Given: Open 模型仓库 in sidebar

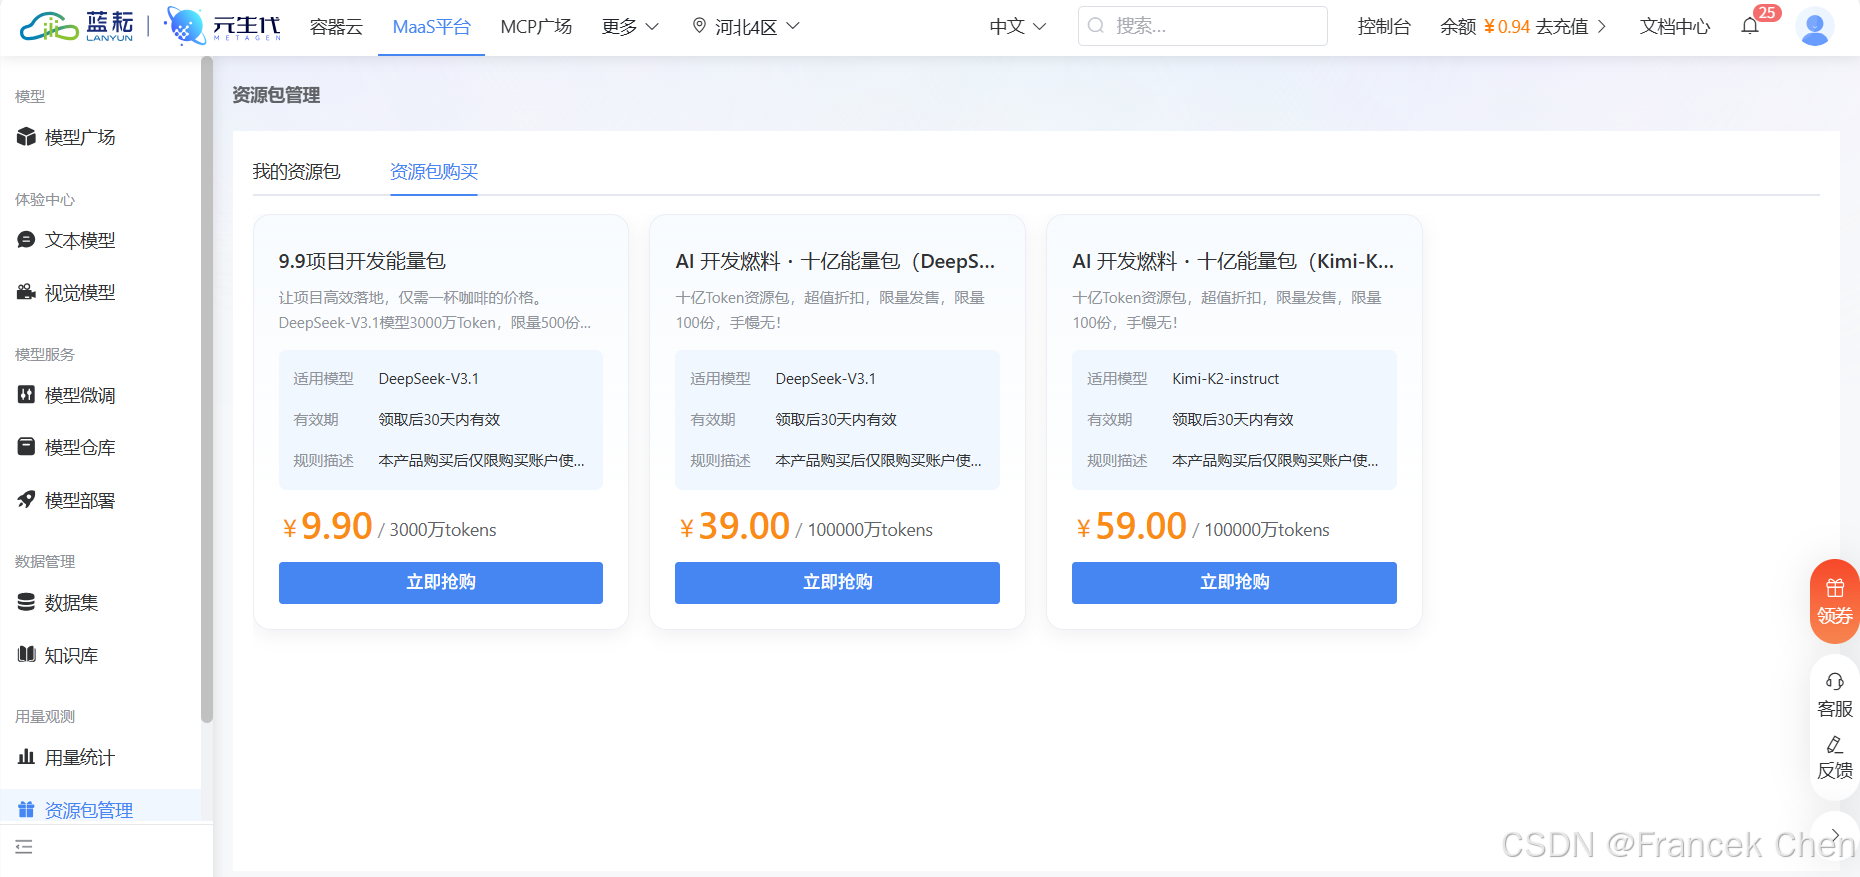Looking at the screenshot, I should click(x=80, y=447).
